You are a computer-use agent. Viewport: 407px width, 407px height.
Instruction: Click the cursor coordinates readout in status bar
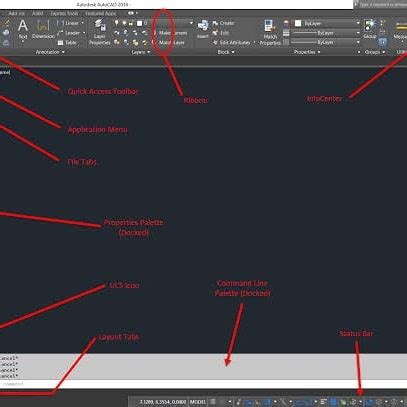pos(162,402)
